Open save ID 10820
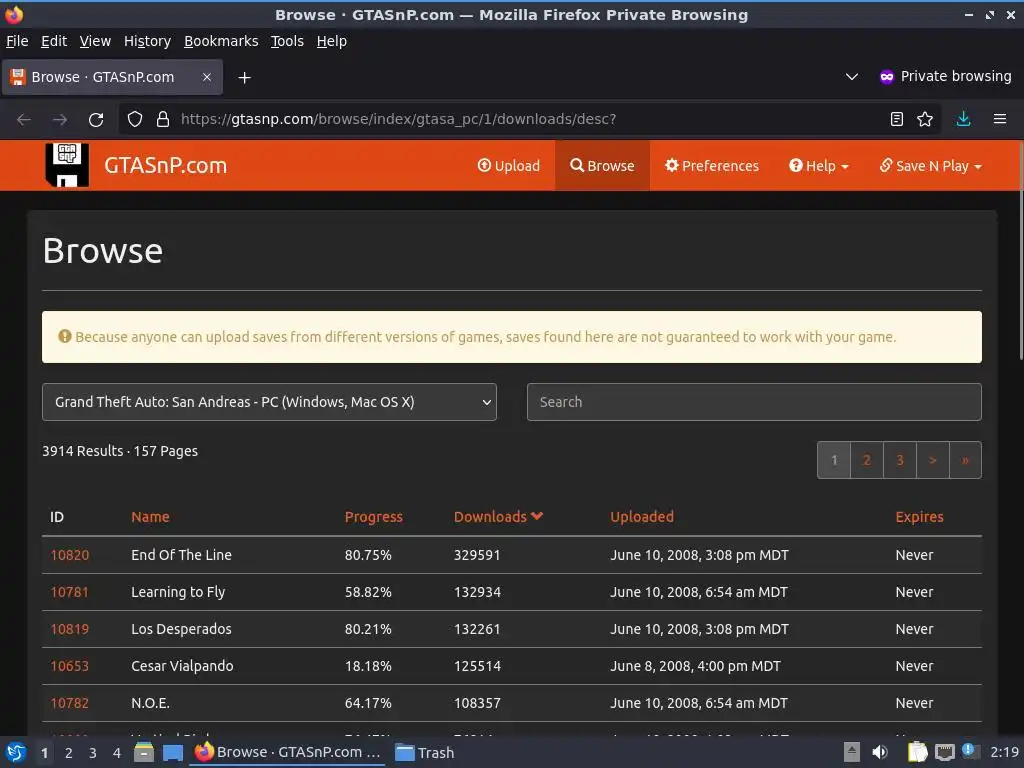The height and width of the screenshot is (768, 1024). [70, 555]
